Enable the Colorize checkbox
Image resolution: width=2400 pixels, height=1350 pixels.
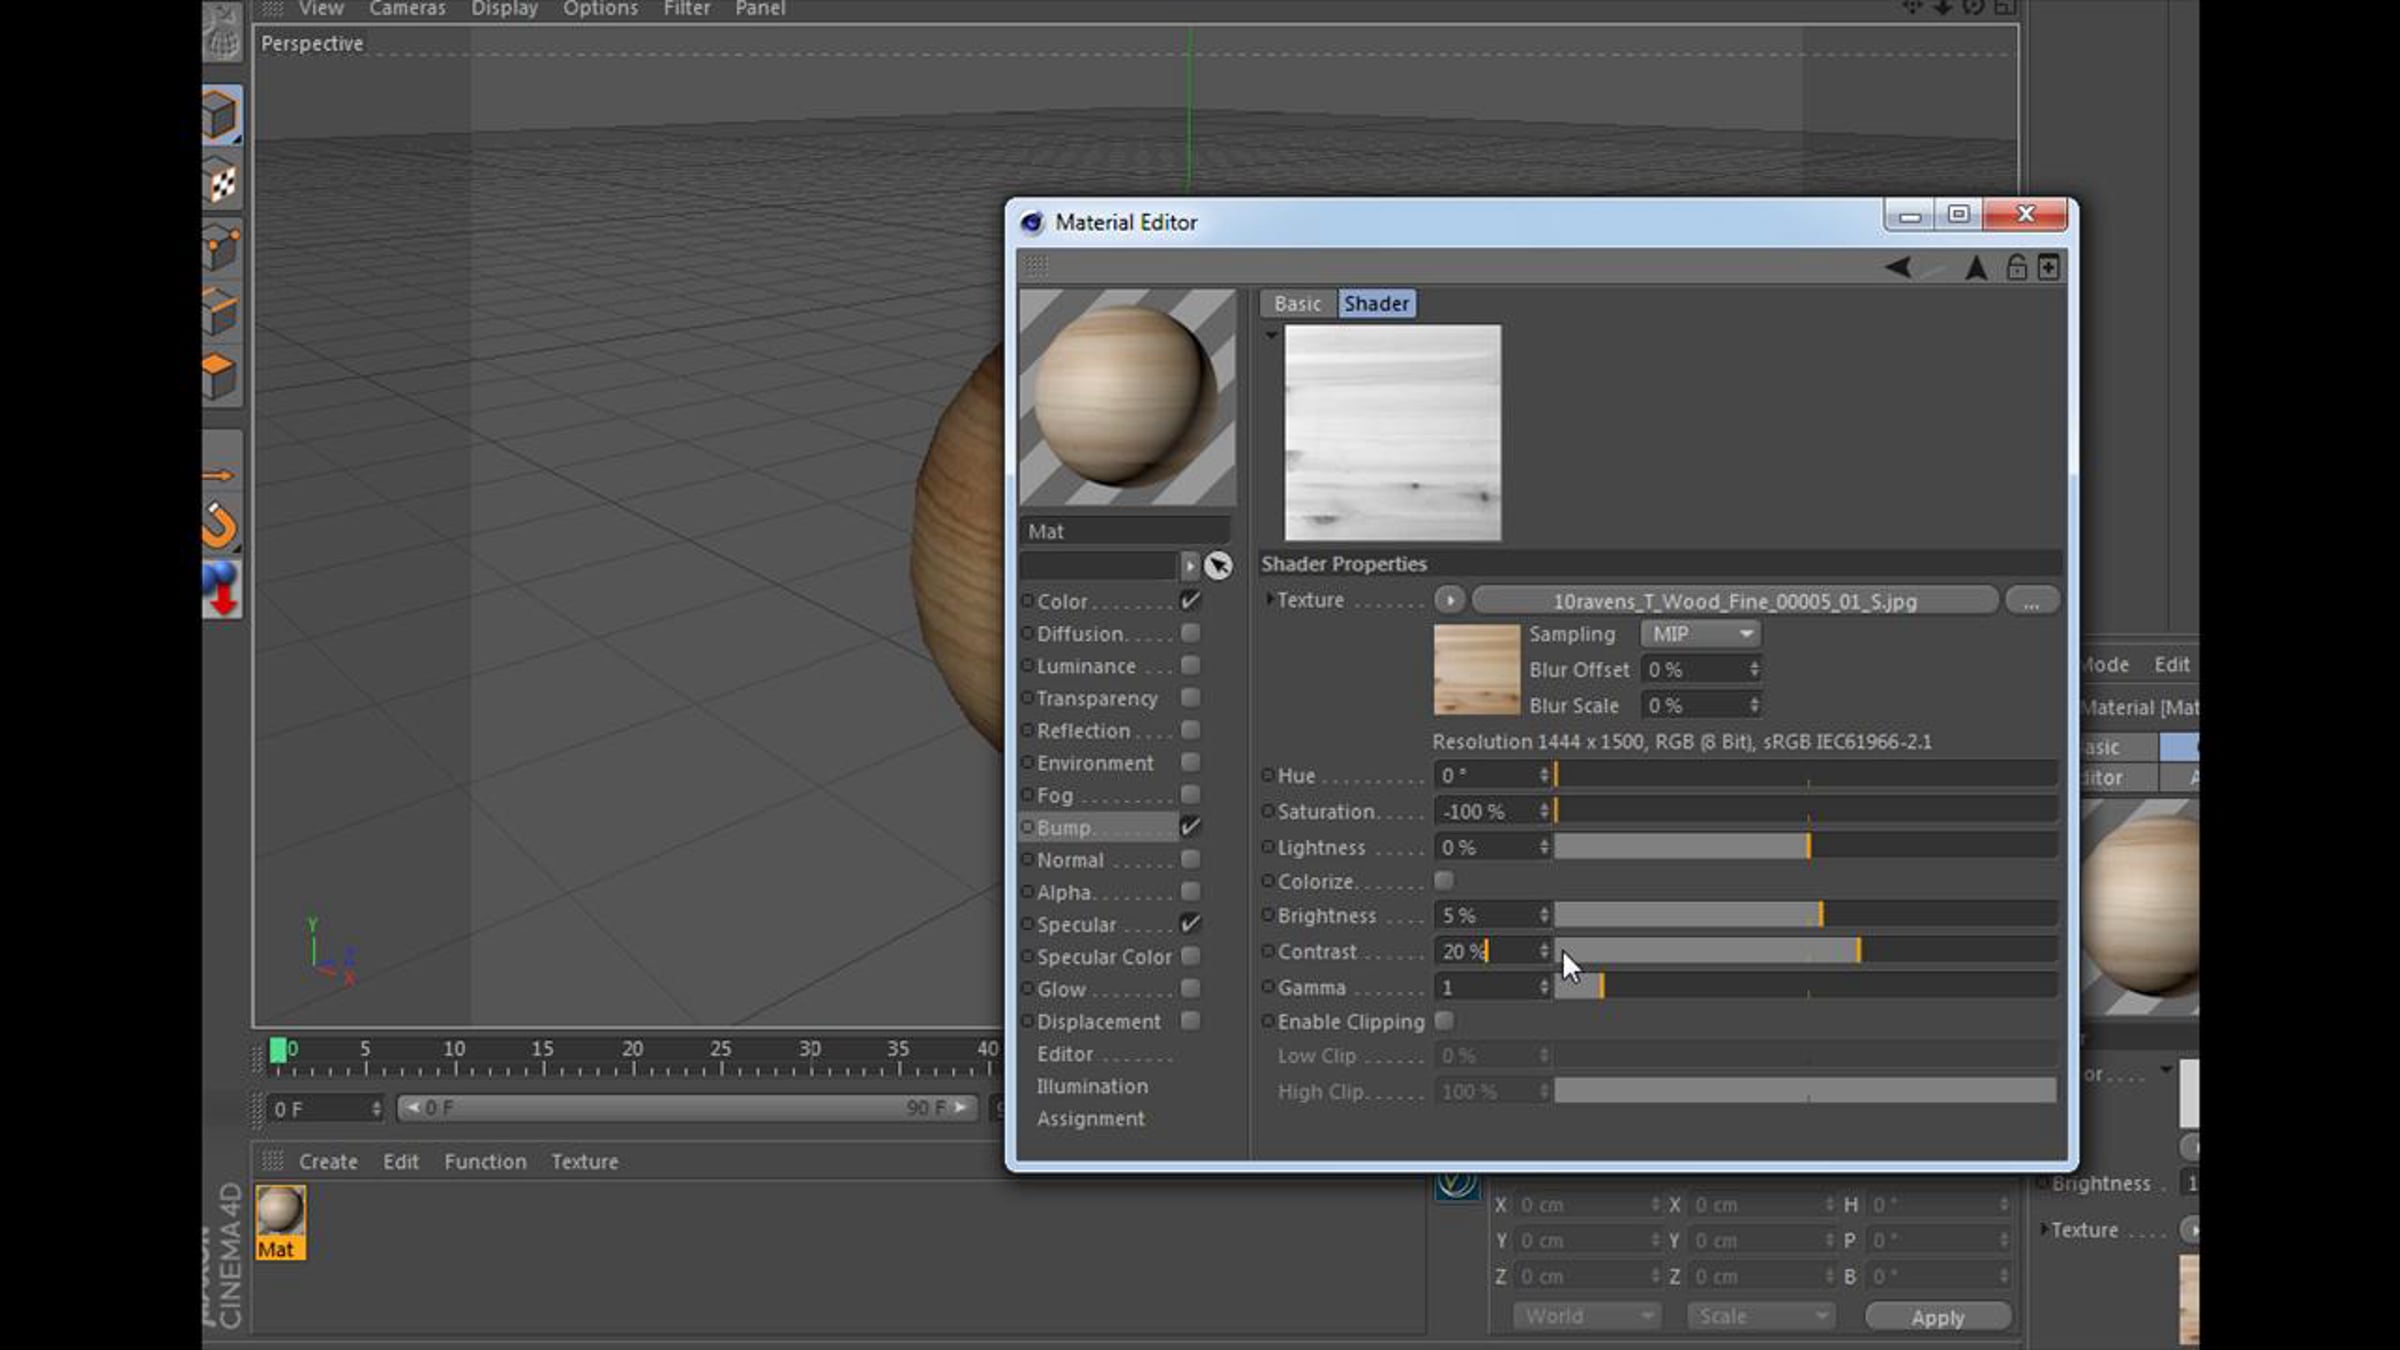tap(1444, 881)
